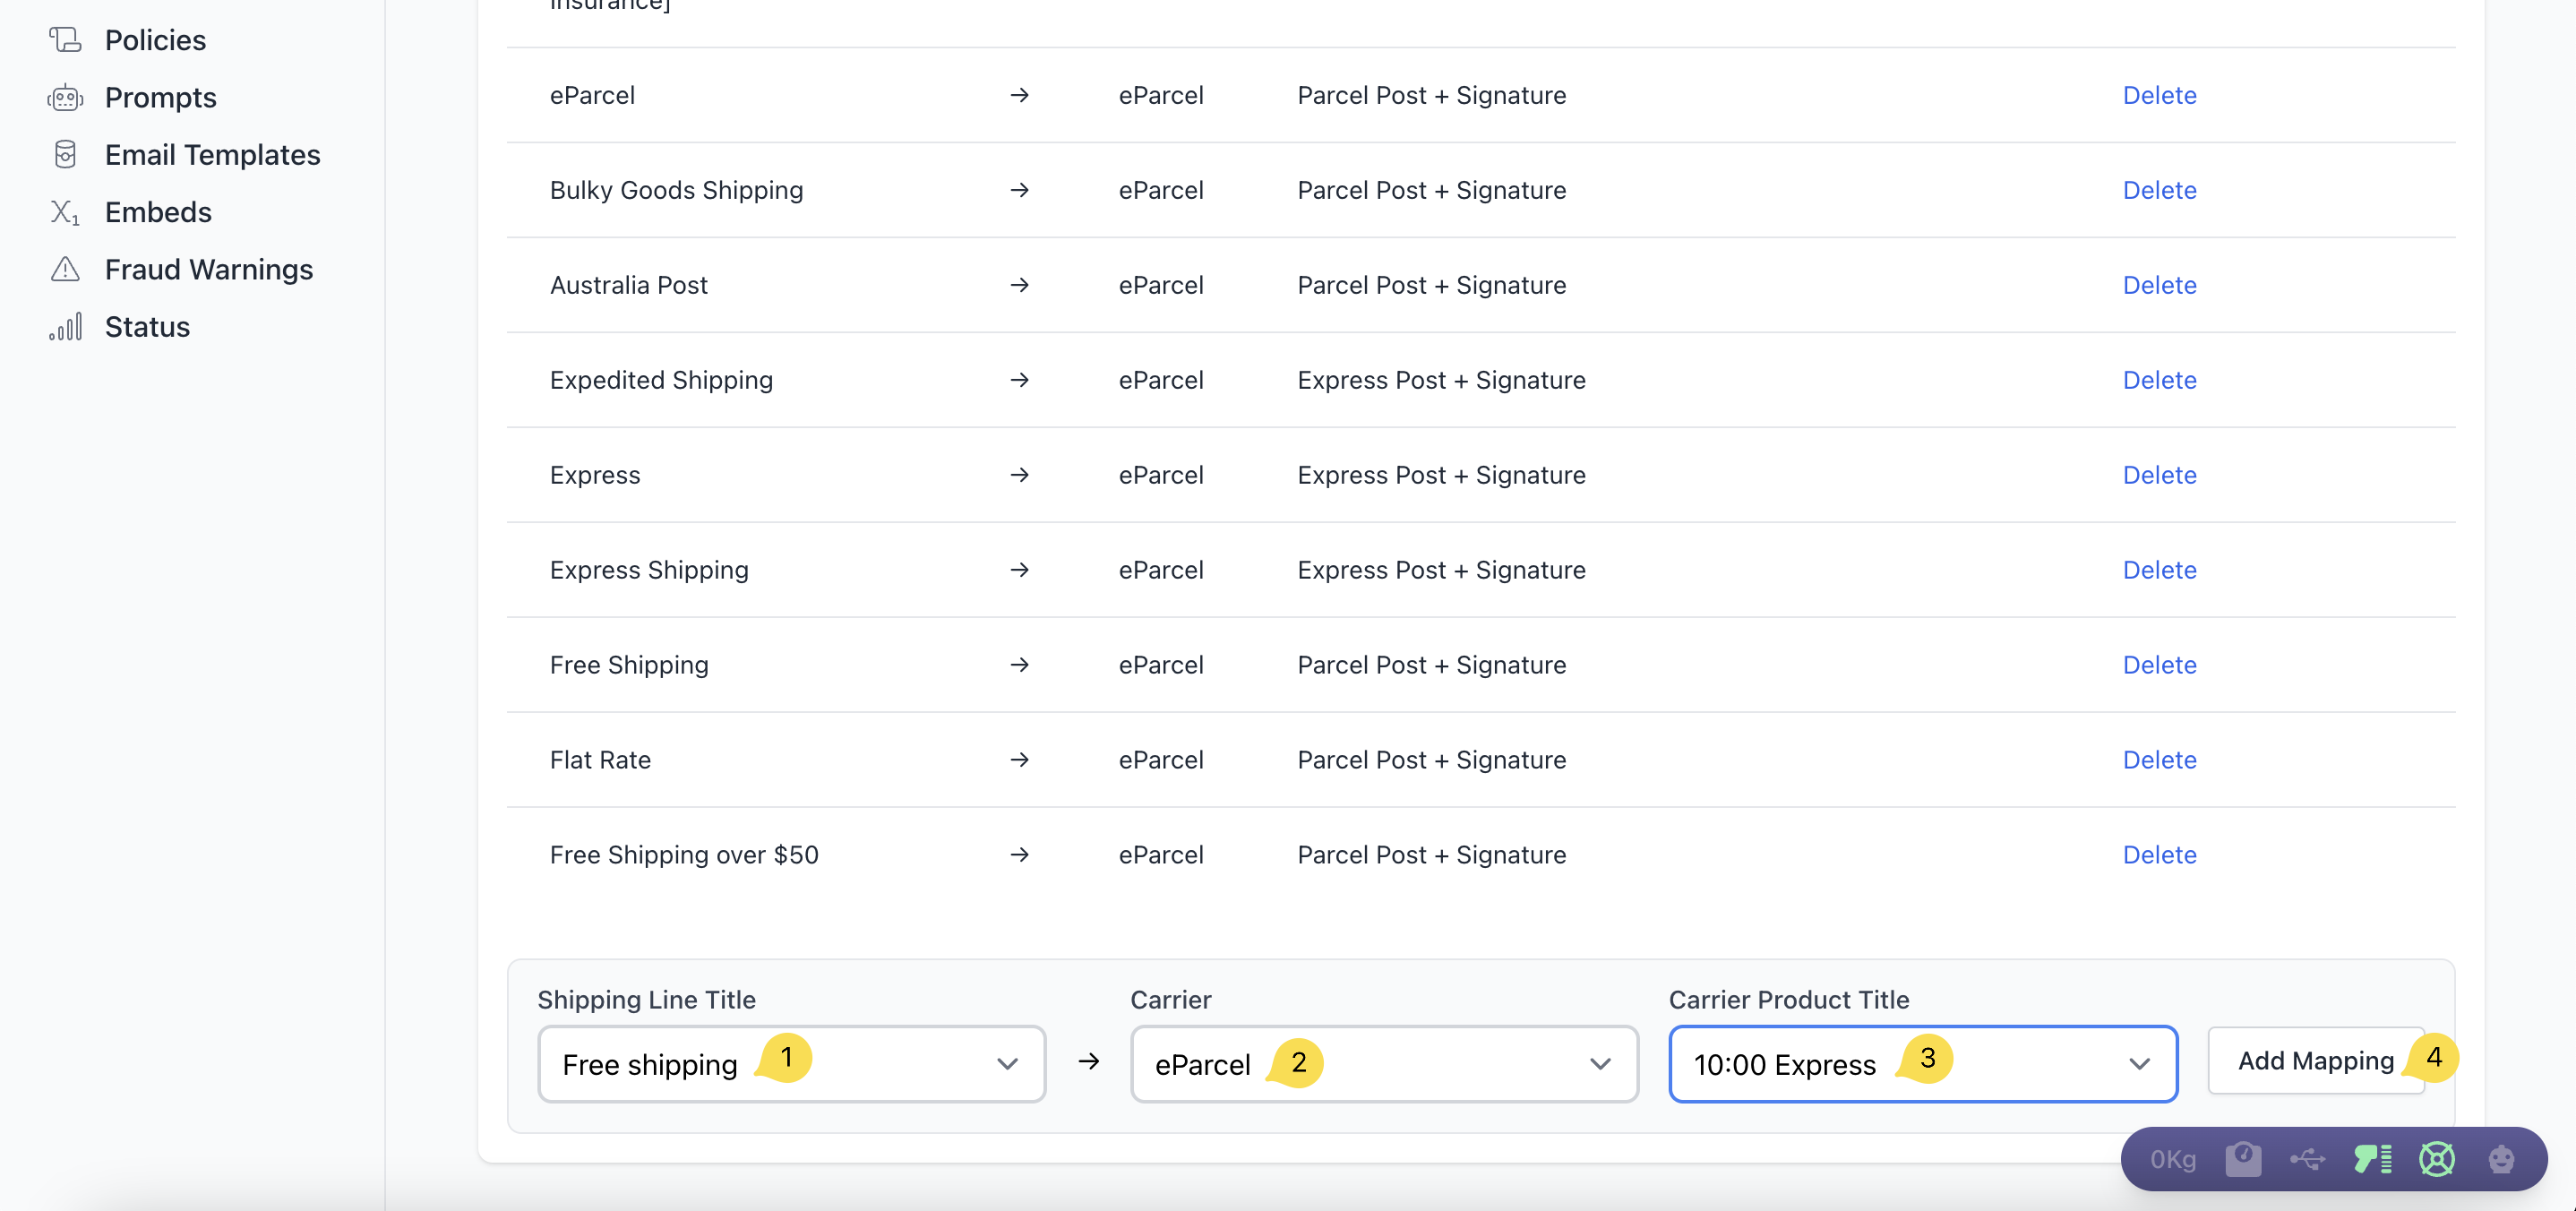The image size is (2576, 1211).
Task: Delete the Expedited Shipping mapping
Action: [x=2159, y=380]
